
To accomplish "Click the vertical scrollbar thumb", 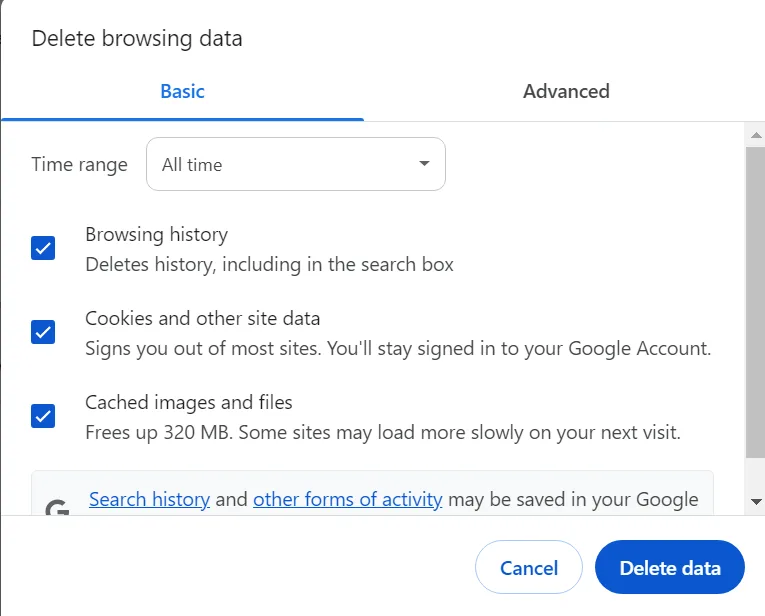I will point(755,302).
